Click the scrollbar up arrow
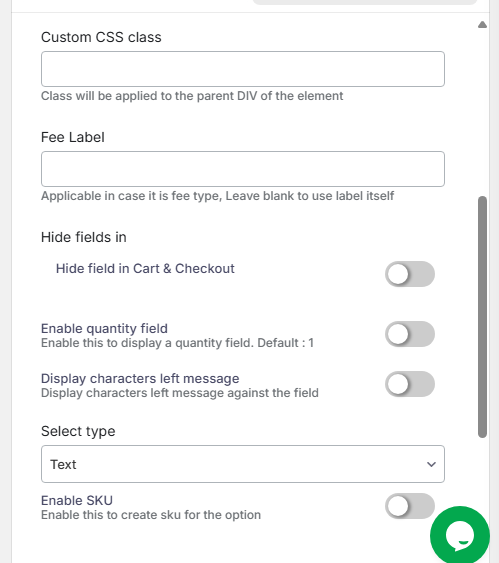499x563 pixels. pos(482,24)
